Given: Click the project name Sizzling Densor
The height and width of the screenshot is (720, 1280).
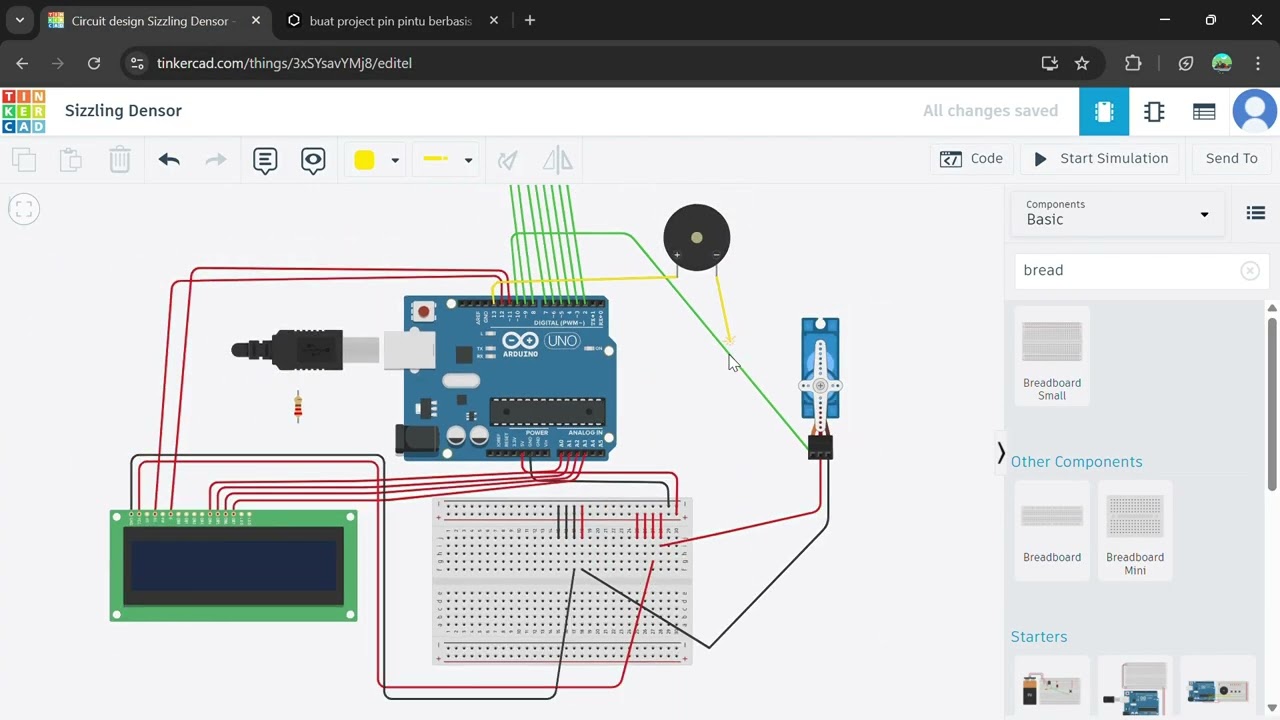Looking at the screenshot, I should pos(123,111).
